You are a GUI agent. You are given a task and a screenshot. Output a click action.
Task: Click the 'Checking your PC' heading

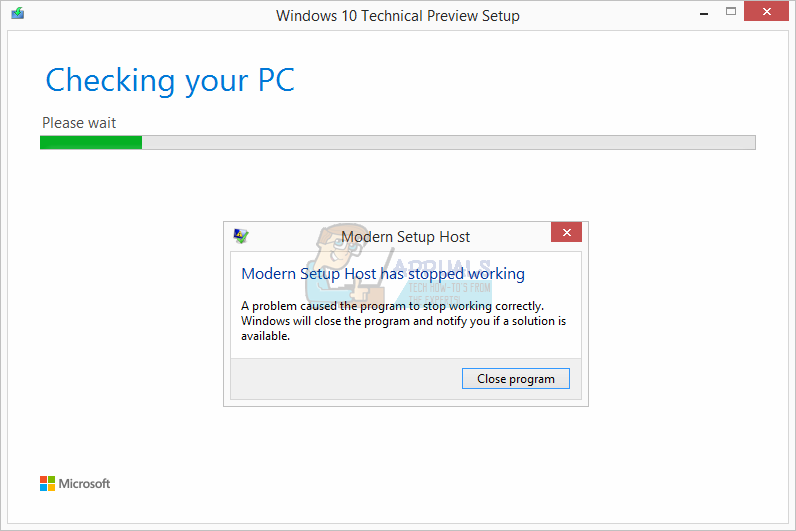click(x=170, y=81)
